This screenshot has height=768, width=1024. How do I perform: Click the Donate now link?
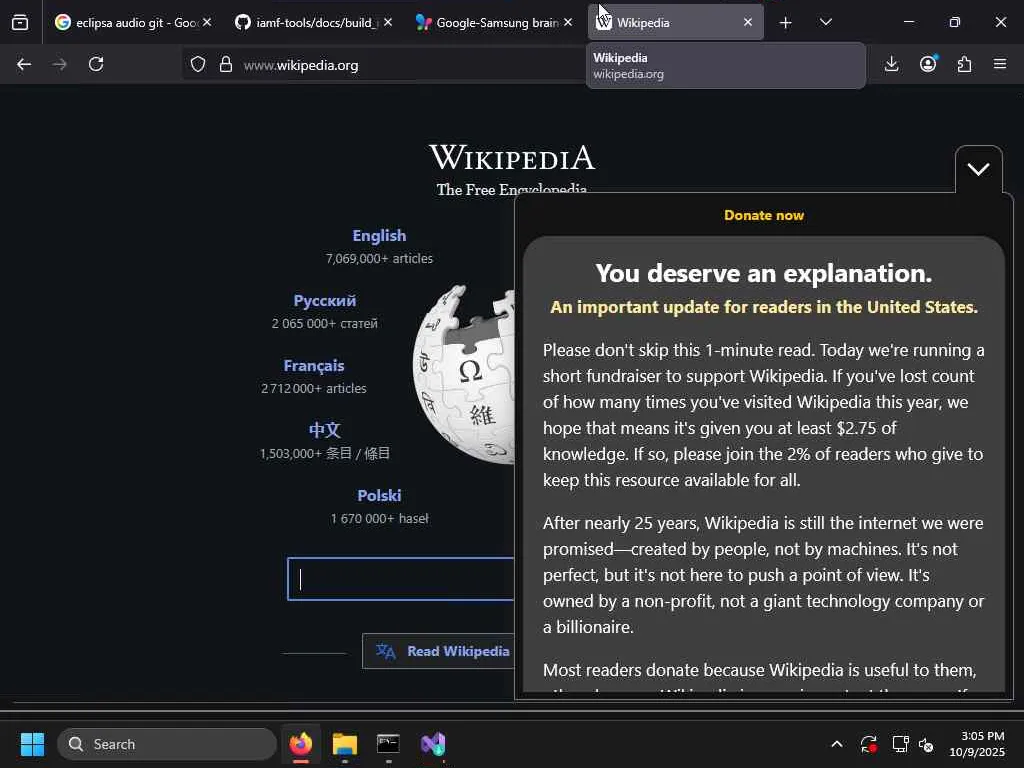pyautogui.click(x=763, y=216)
